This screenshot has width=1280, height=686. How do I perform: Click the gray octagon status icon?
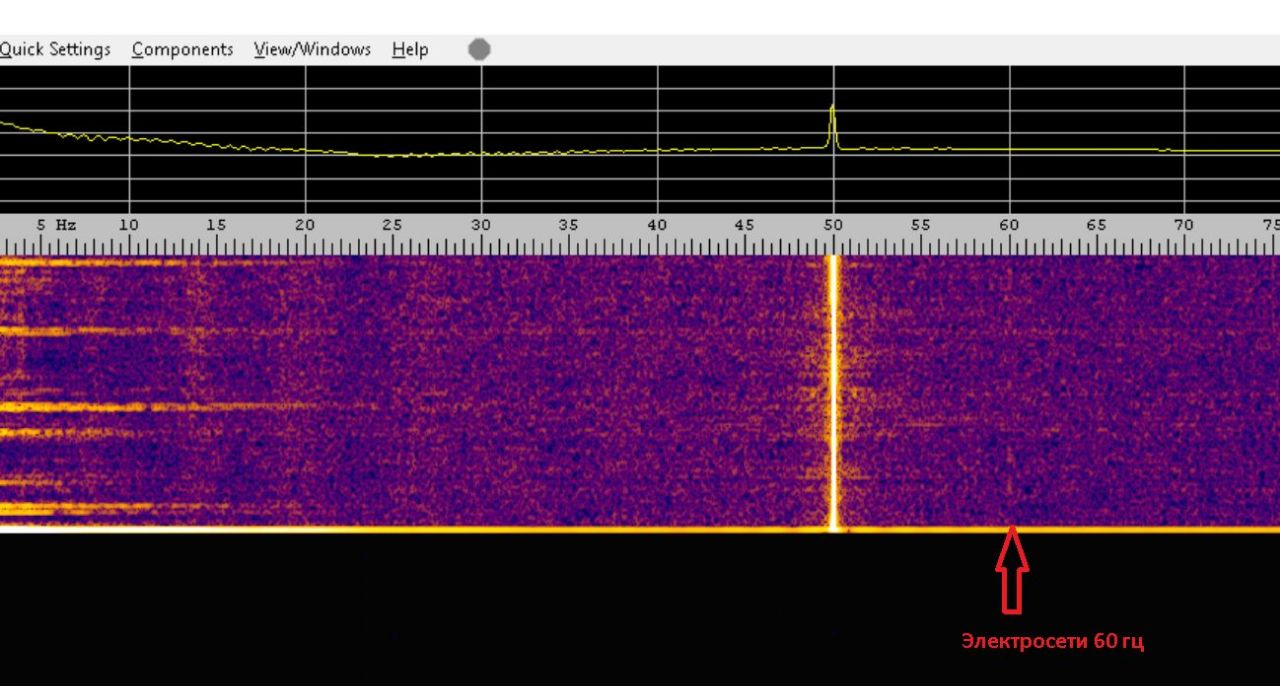pyautogui.click(x=480, y=49)
